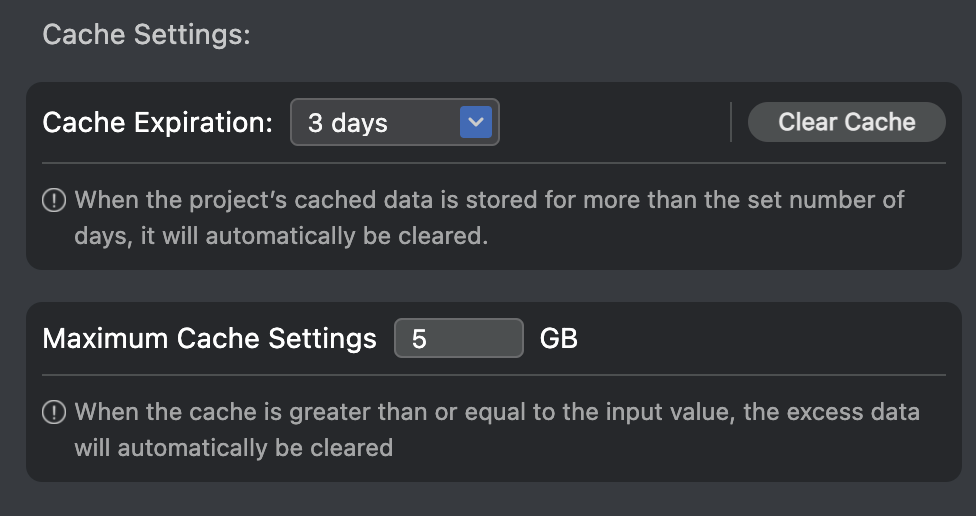Click empty space right of the GB label
Screen dimensions: 976x516
pos(760,338)
